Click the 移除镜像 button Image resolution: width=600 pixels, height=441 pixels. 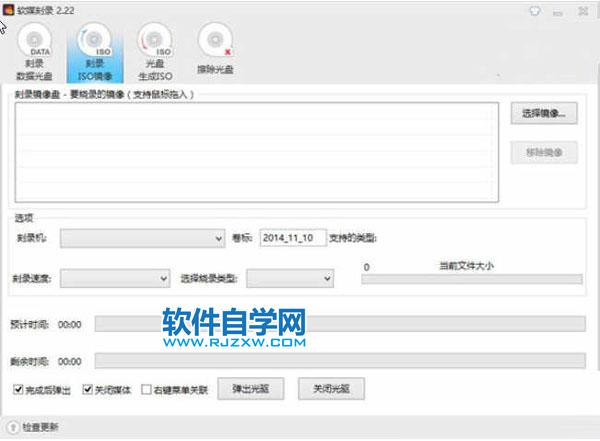point(544,152)
